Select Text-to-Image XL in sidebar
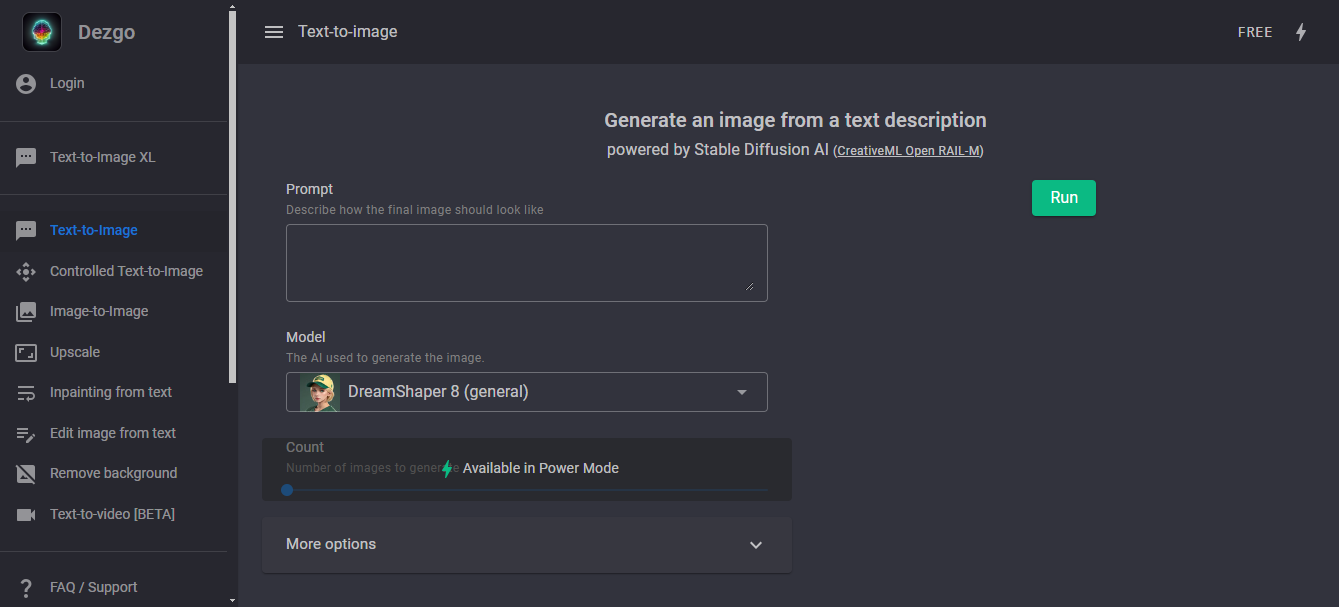Screen dimensions: 1339x607 click(x=102, y=158)
